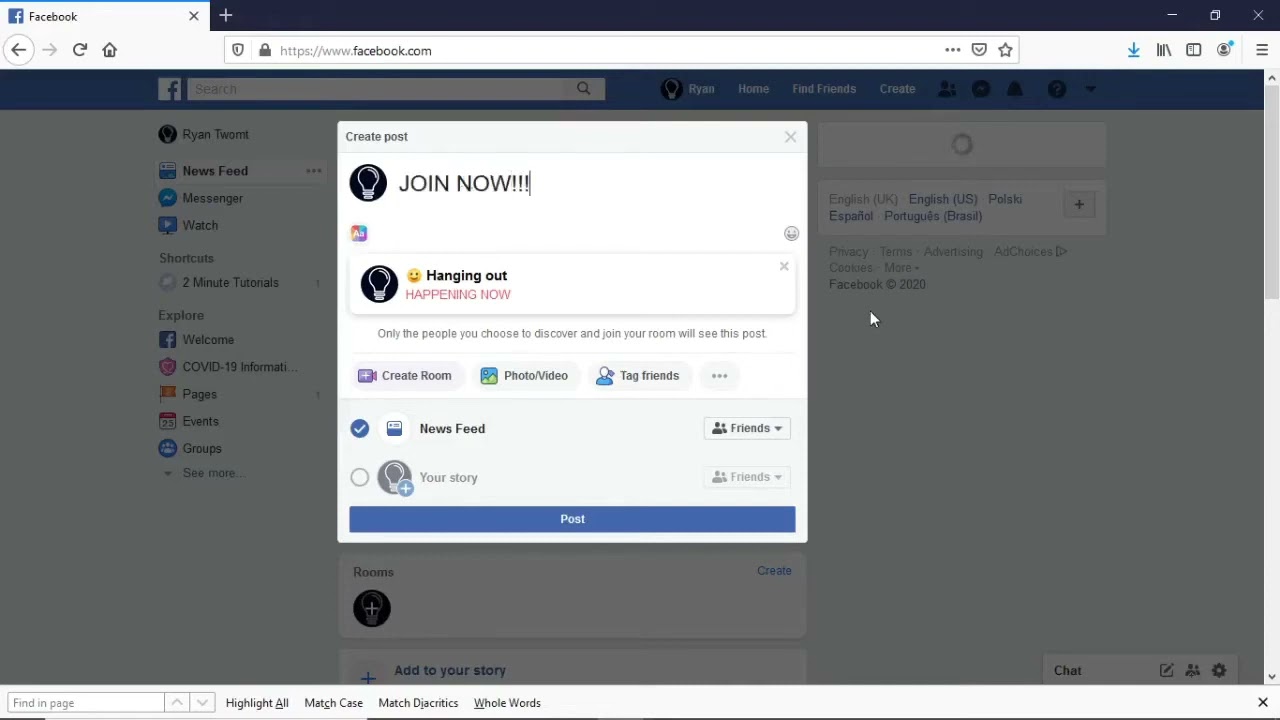Remove the Hanging out room attachment

click(784, 266)
